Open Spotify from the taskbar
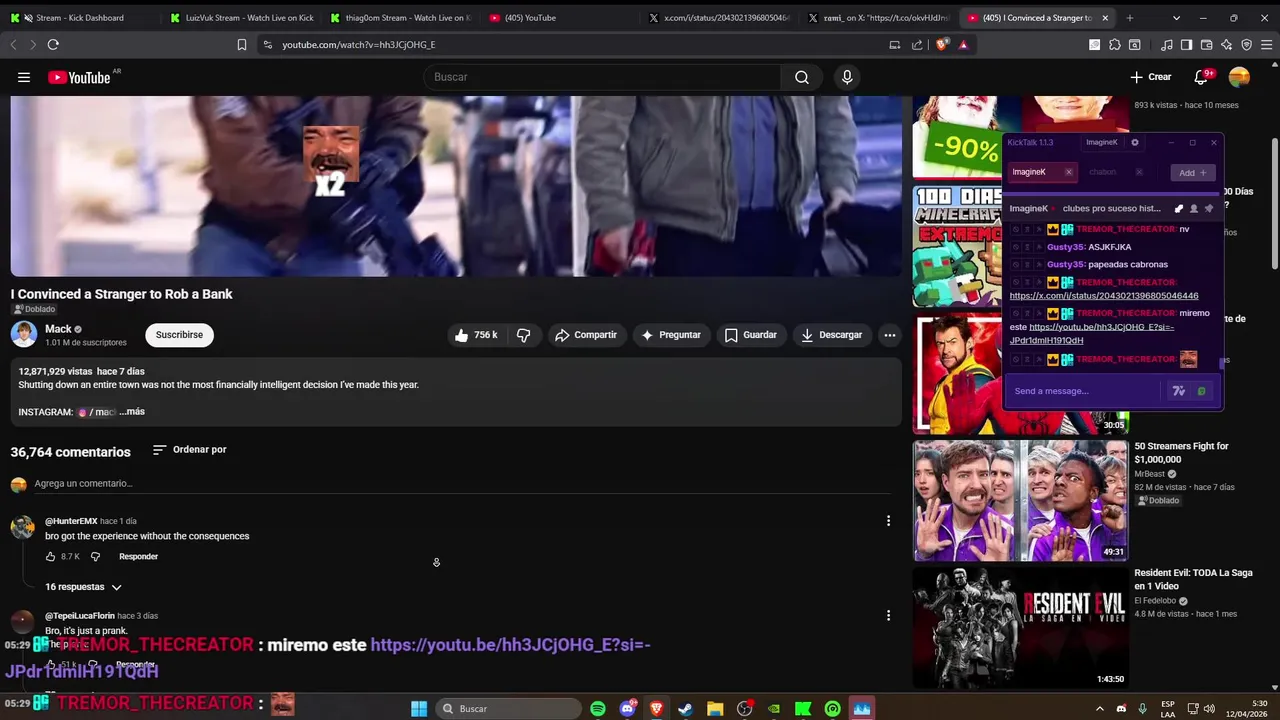This screenshot has width=1280, height=720. 598,709
